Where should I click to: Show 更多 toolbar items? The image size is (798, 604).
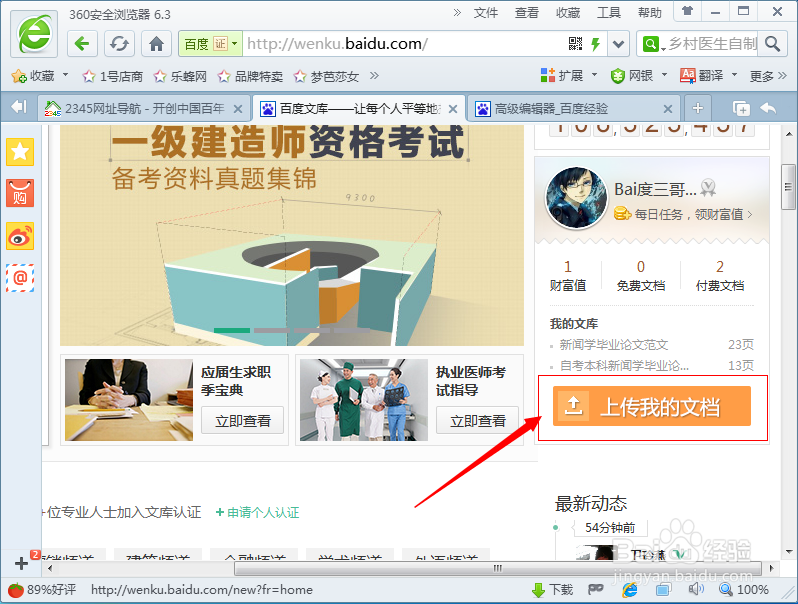click(768, 76)
